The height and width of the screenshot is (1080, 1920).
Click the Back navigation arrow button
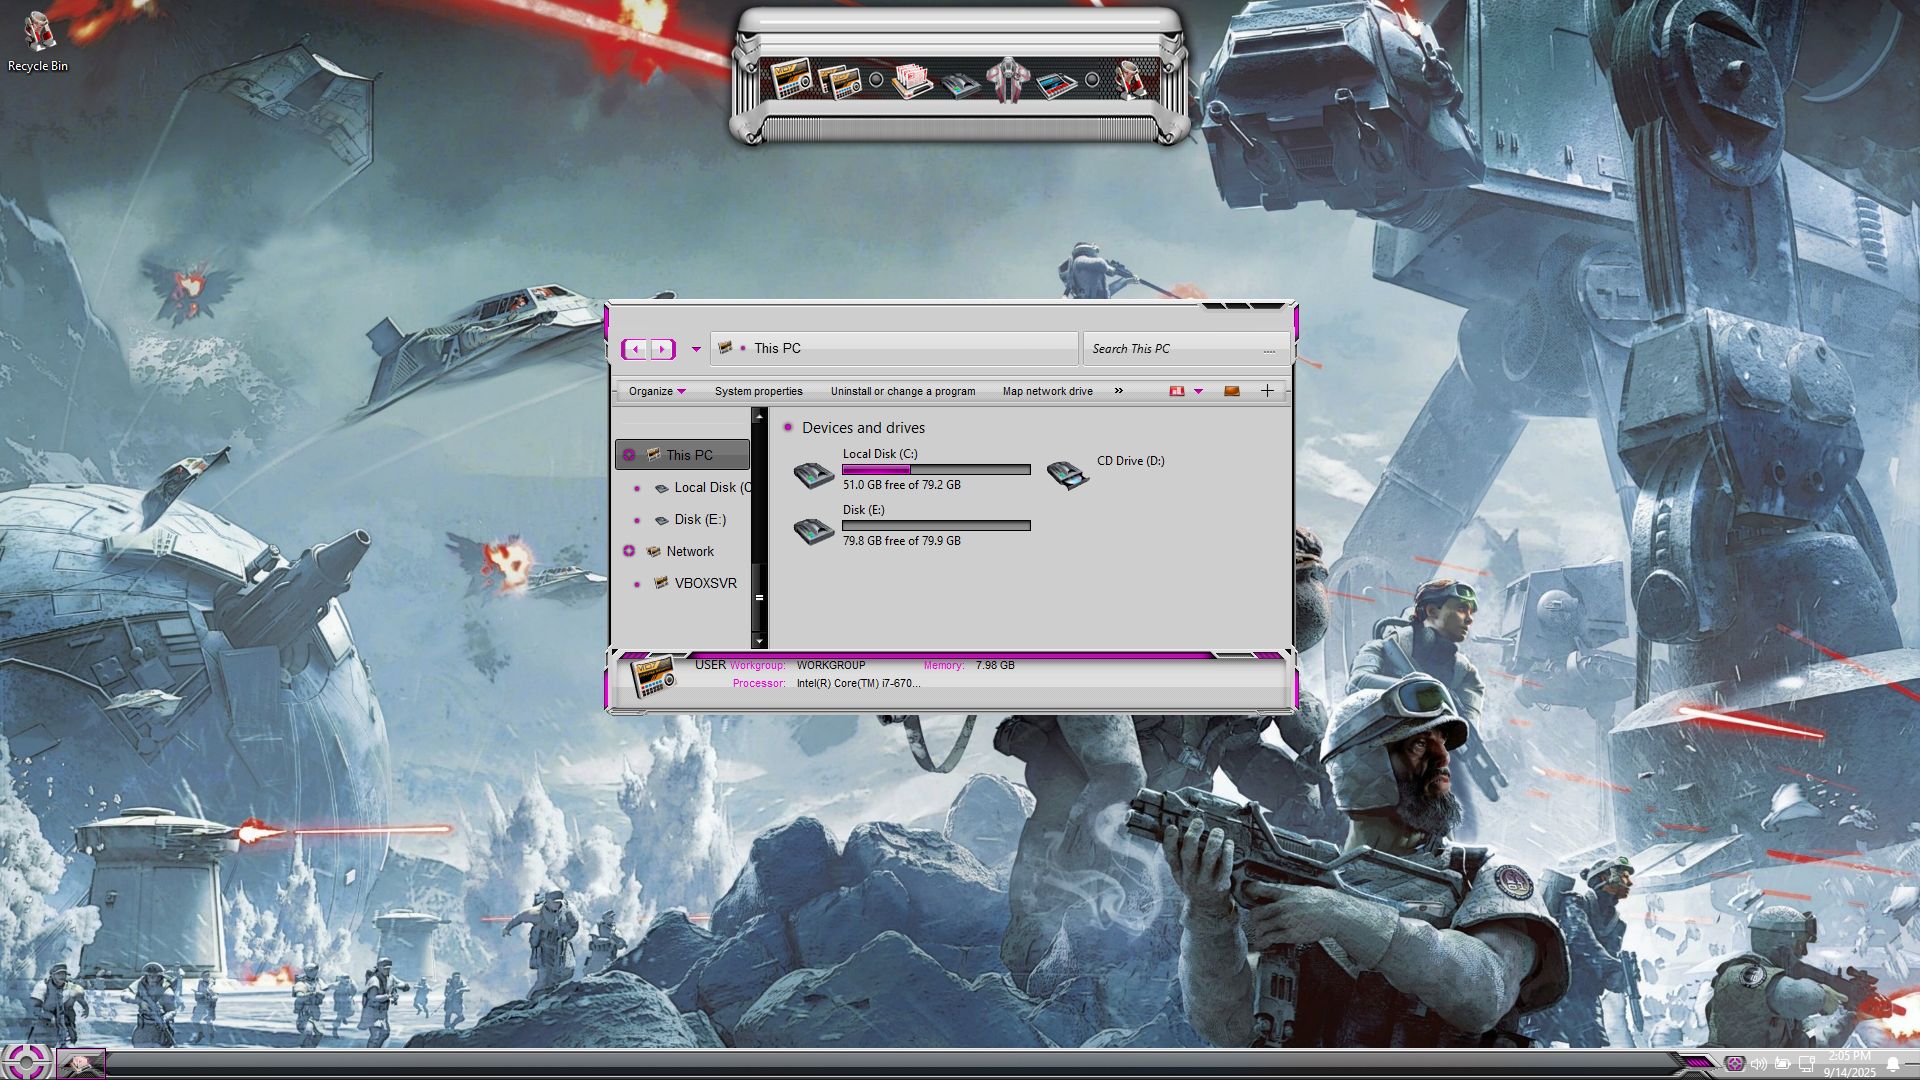[x=635, y=349]
